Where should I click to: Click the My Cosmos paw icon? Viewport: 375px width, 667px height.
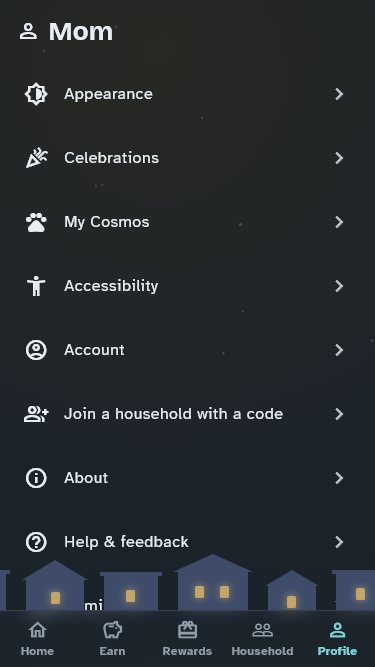point(36,222)
